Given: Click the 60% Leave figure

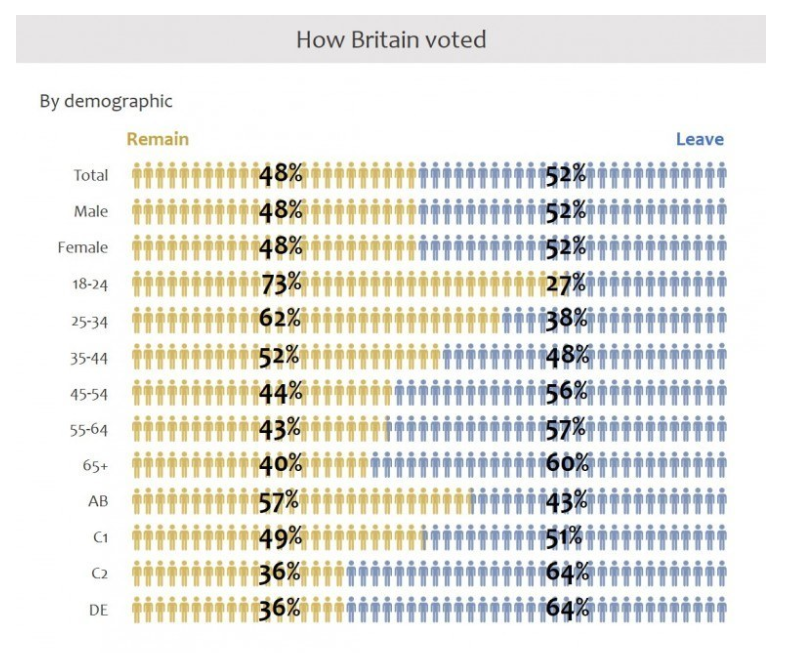Looking at the screenshot, I should click(567, 464).
